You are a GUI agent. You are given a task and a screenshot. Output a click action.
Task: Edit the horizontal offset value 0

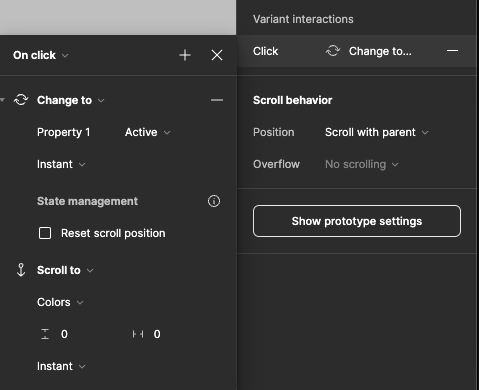point(157,334)
